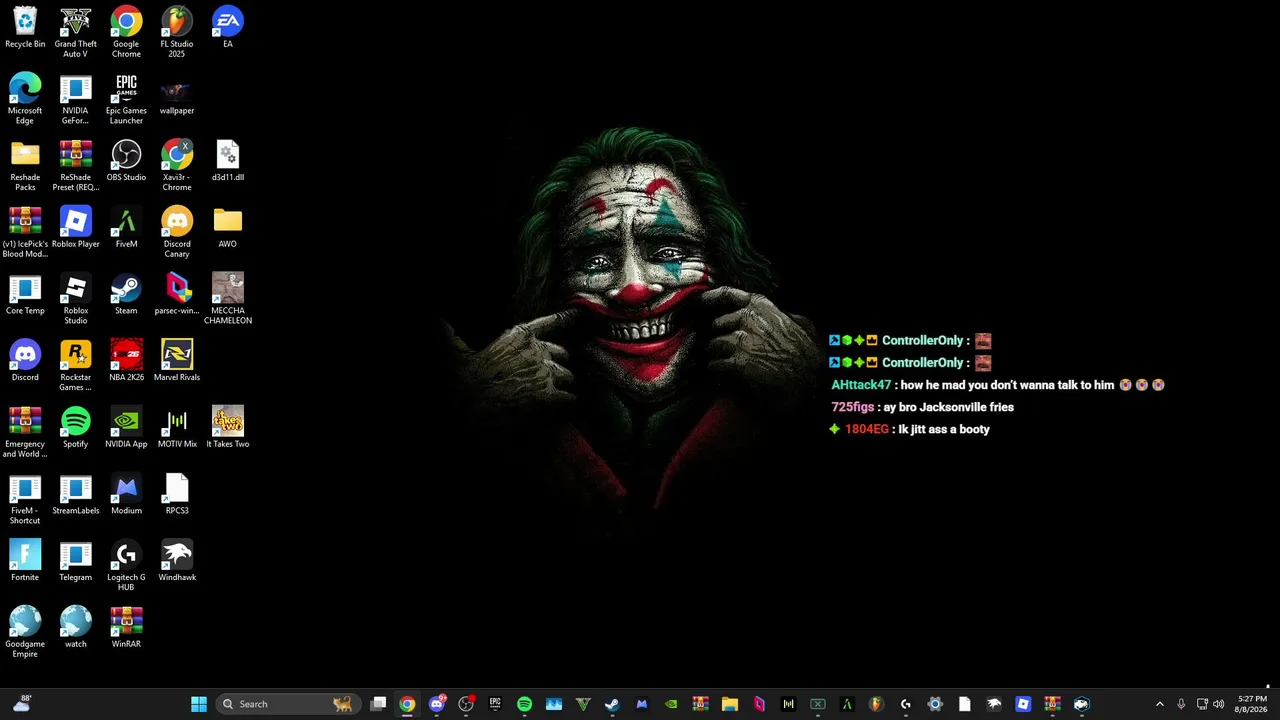
Task: Launch FL Studio 2025 from the desktop
Action: click(177, 32)
